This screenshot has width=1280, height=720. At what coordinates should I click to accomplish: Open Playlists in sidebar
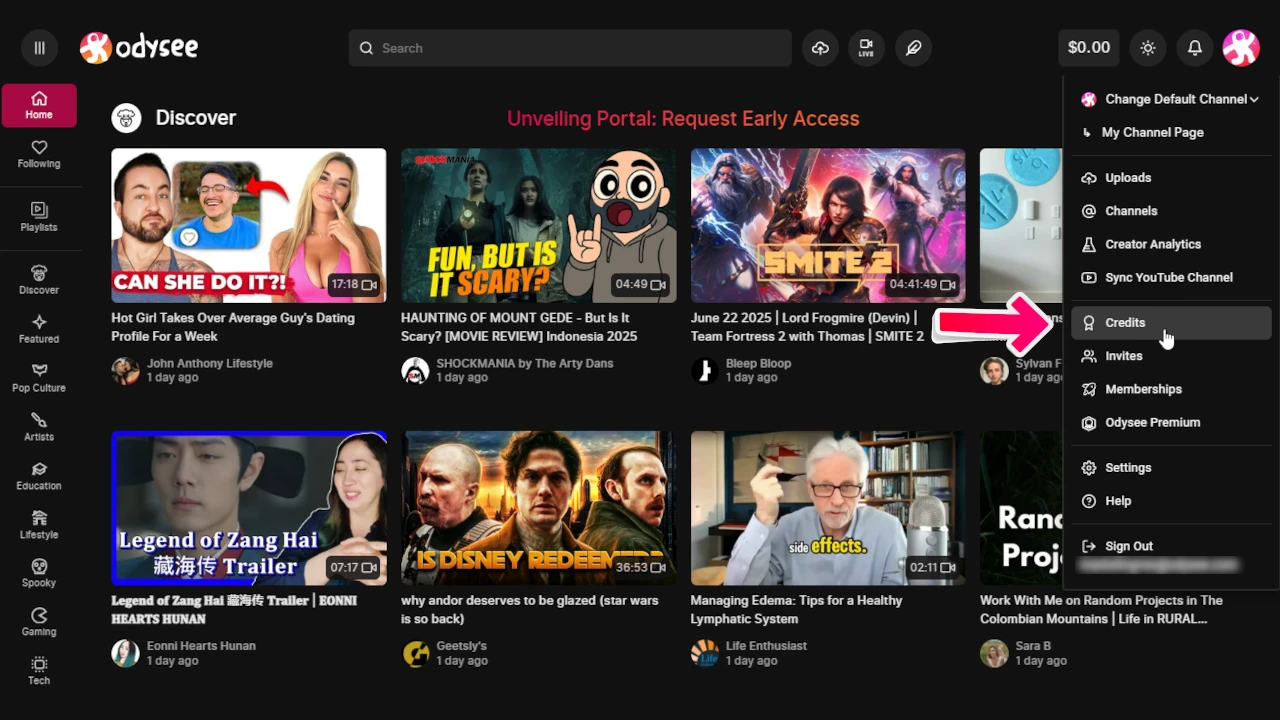[x=39, y=217]
